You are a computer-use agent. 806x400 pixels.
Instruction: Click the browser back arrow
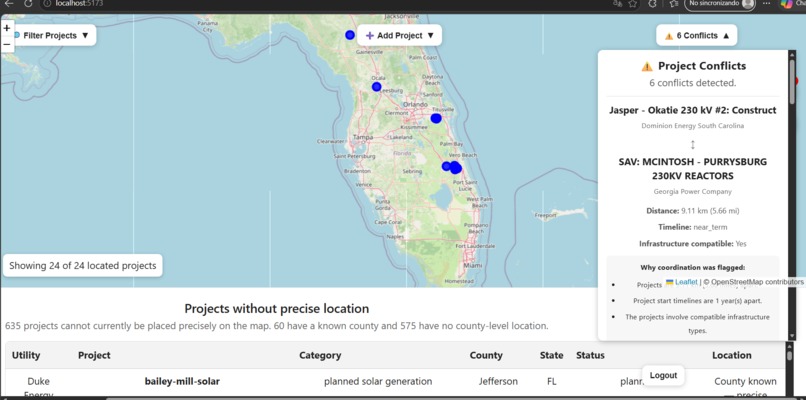9,4
